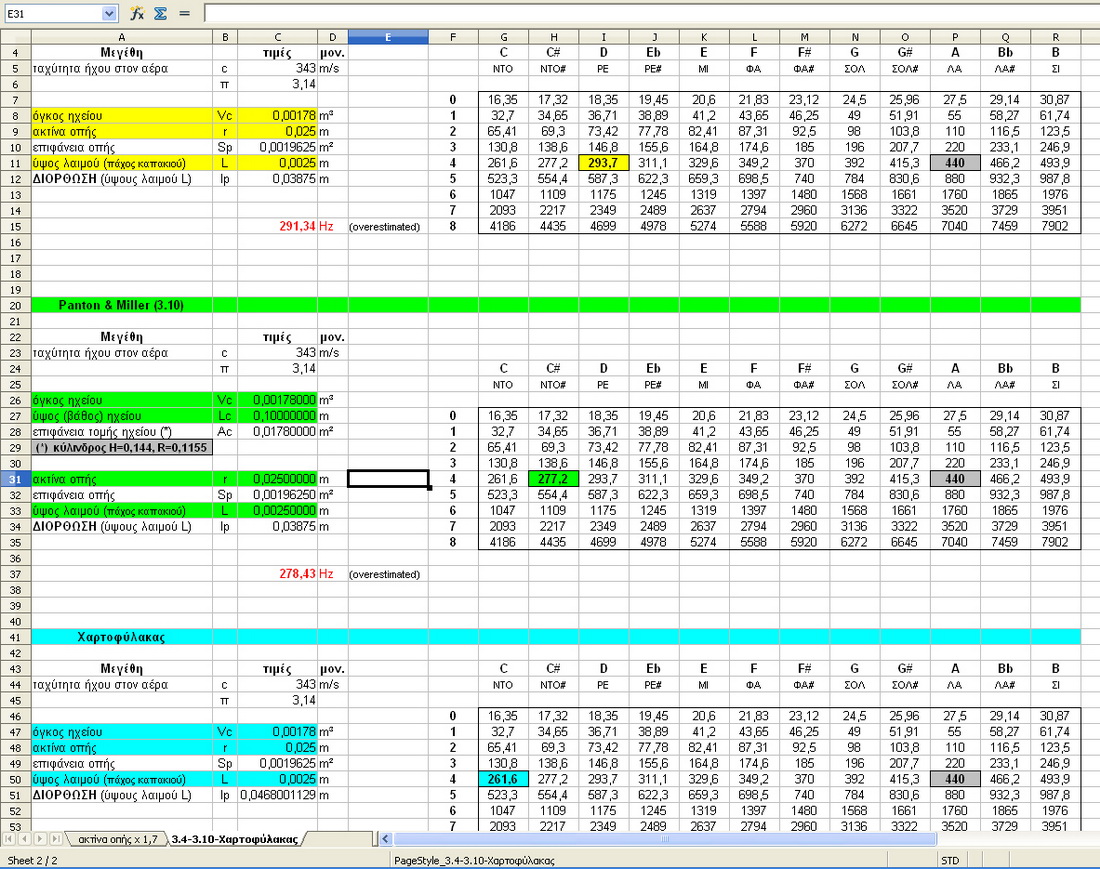Switch to the 'ακτίνα οπής x 1,7' sheet tab

tap(118, 839)
